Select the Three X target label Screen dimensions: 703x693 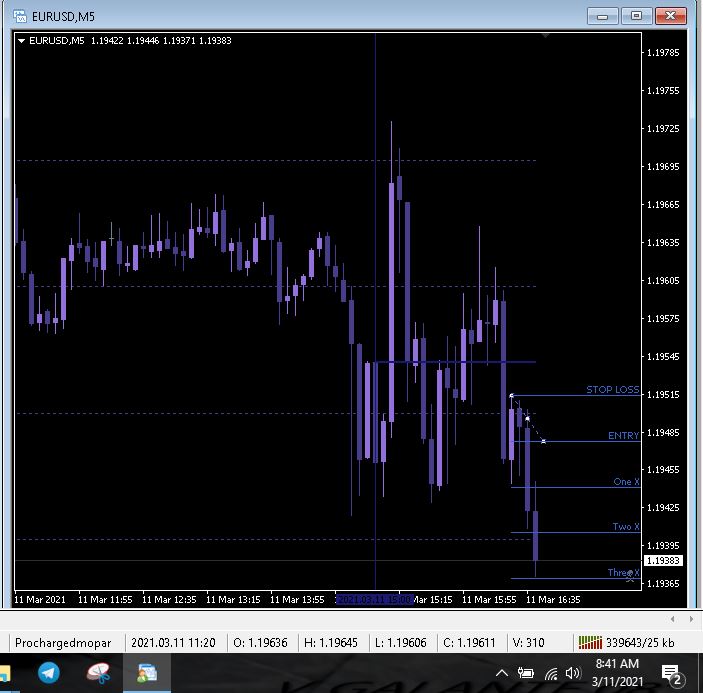tap(623, 572)
